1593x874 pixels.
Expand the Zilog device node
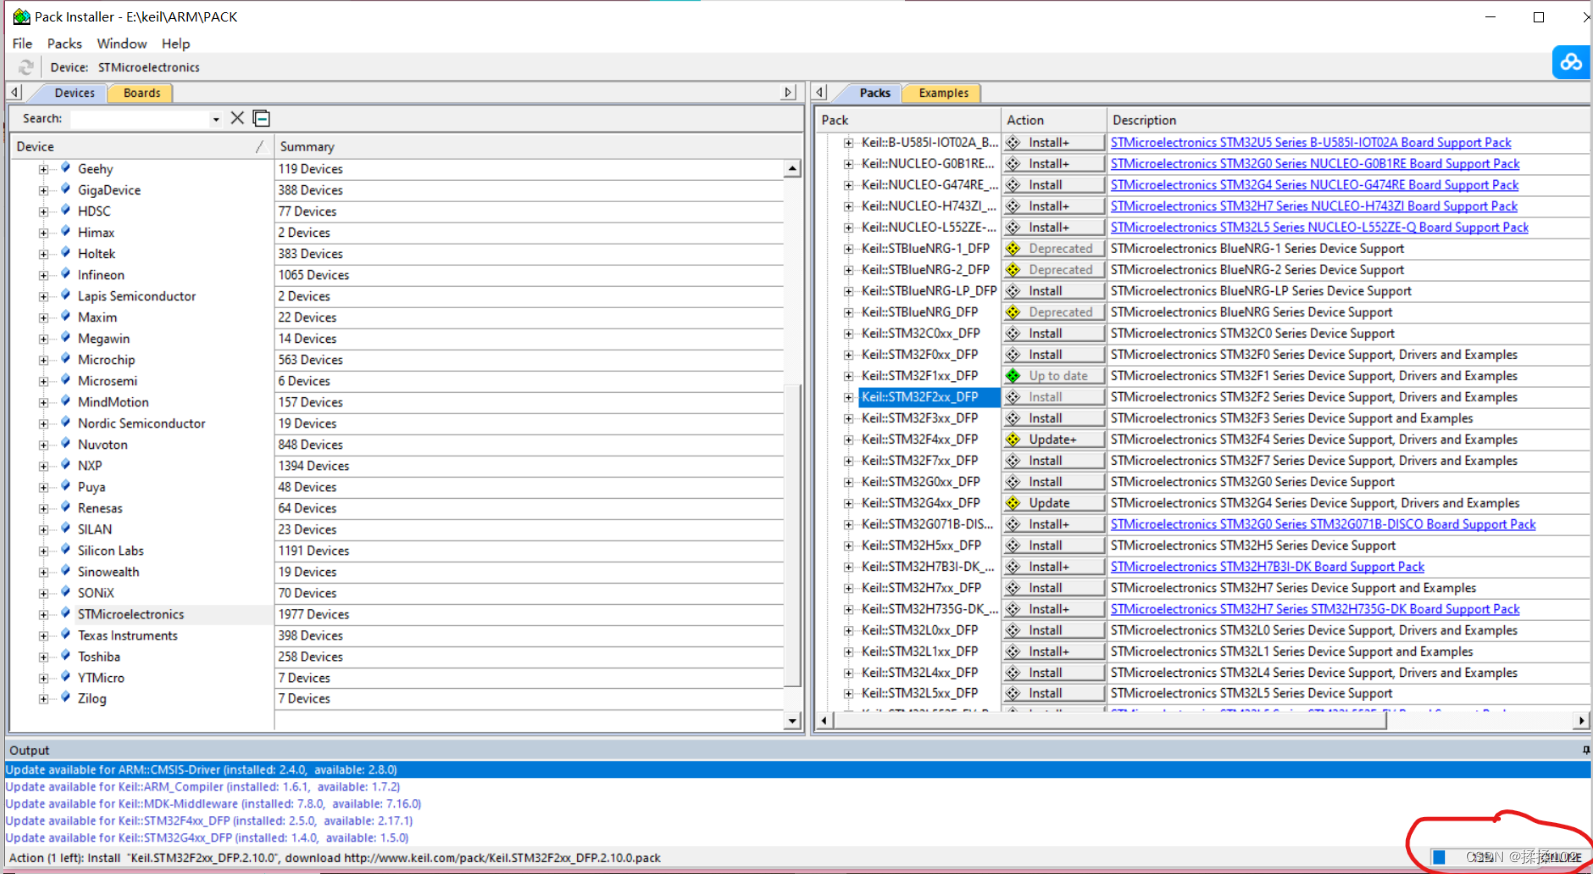43,699
